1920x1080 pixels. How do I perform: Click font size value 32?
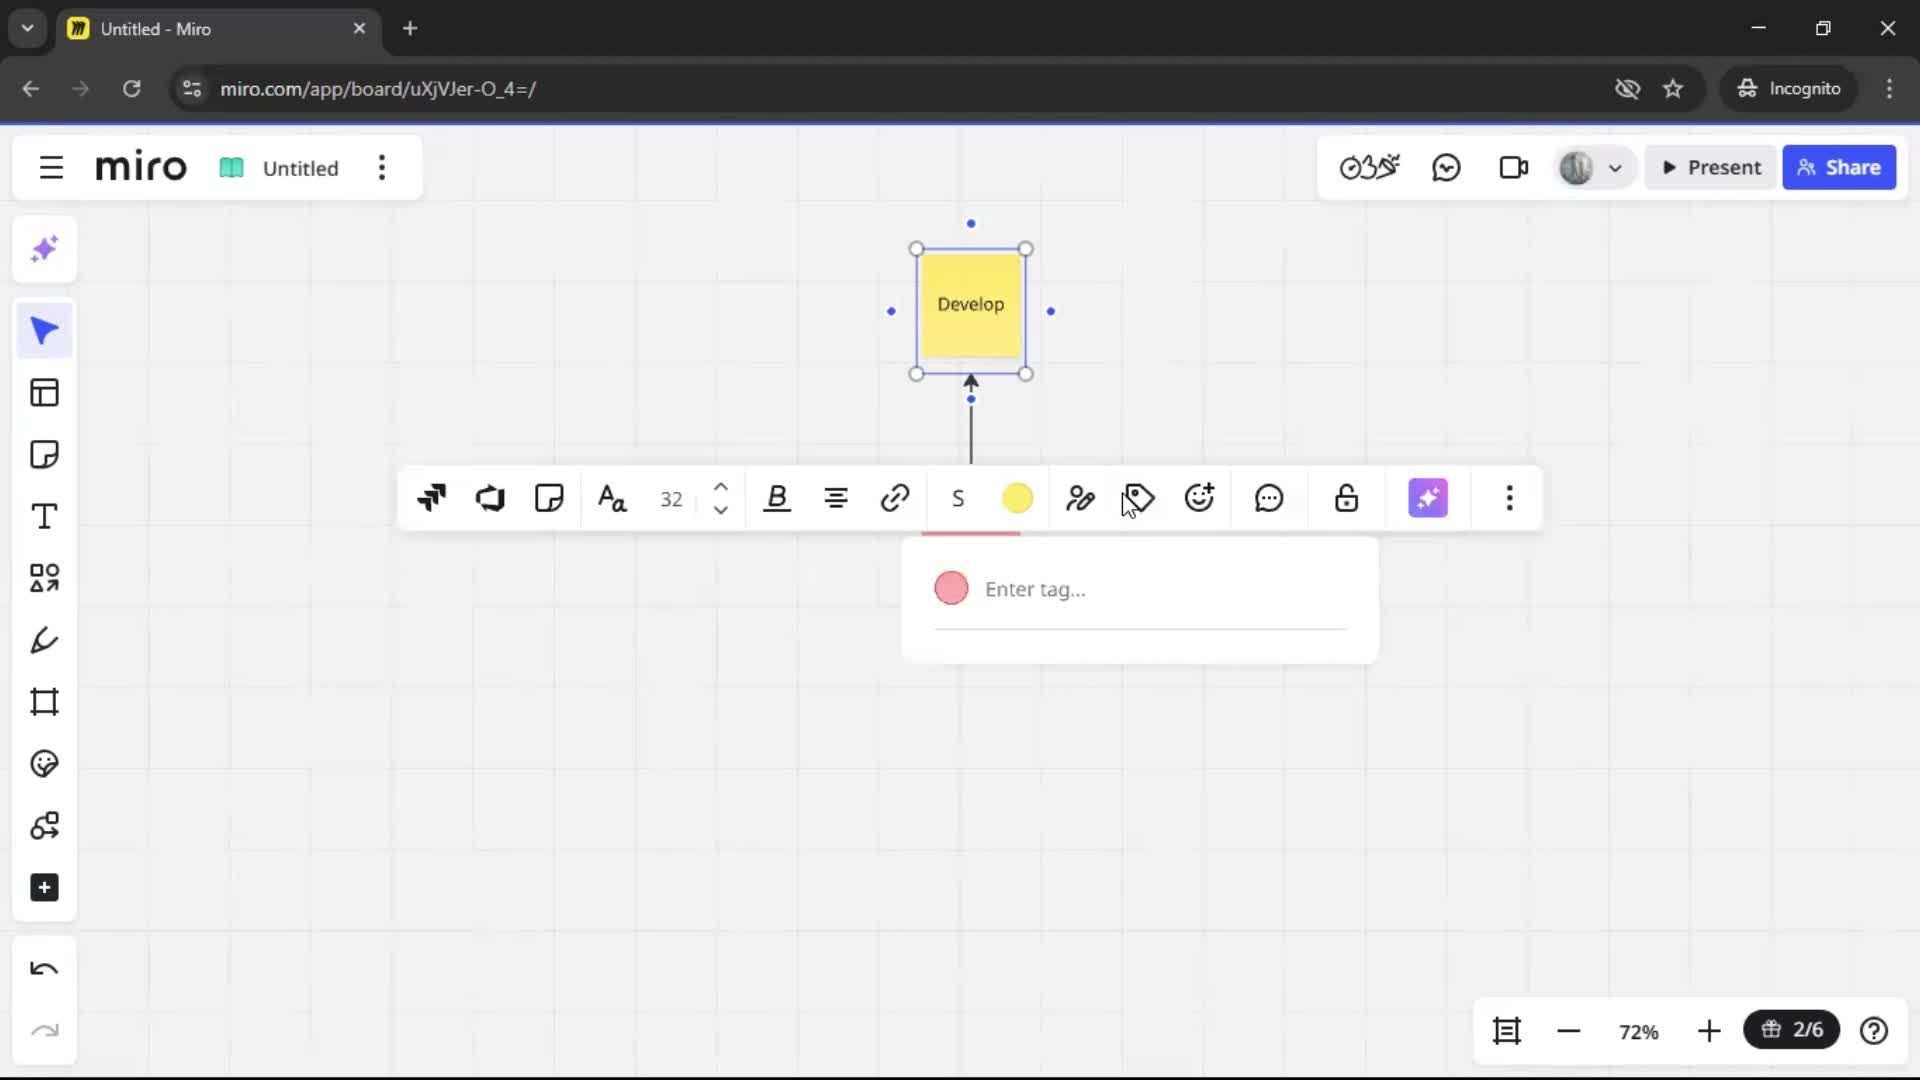tap(671, 499)
